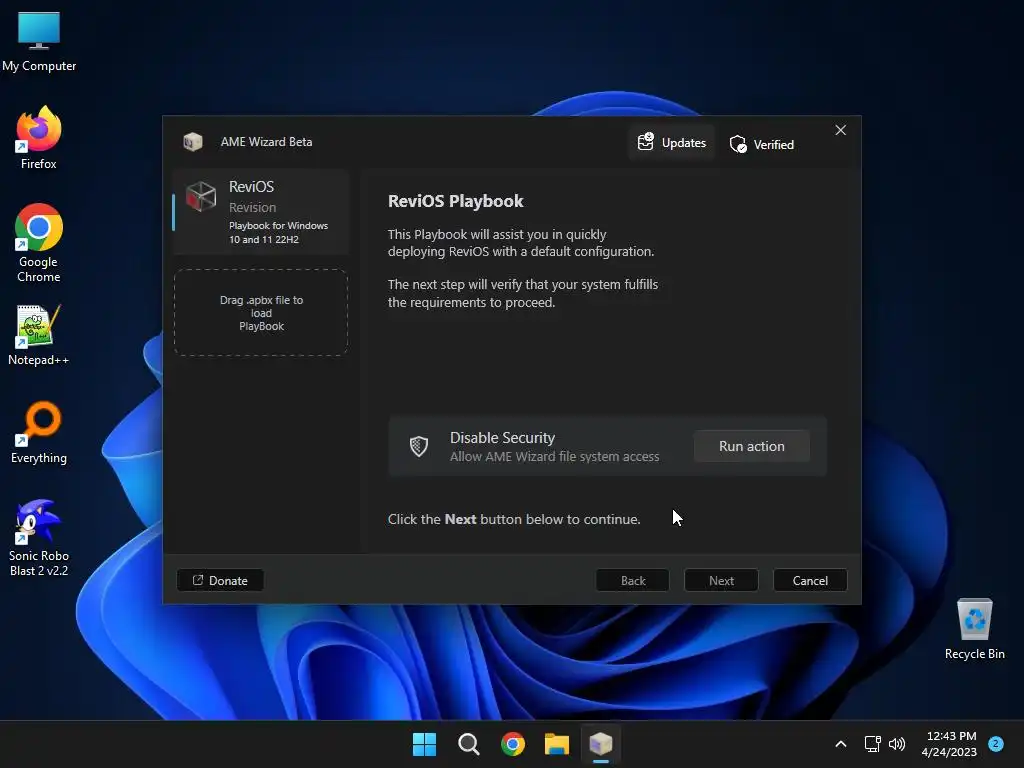1024x768 pixels.
Task: Open Chrome from the taskbar
Action: [x=513, y=744]
